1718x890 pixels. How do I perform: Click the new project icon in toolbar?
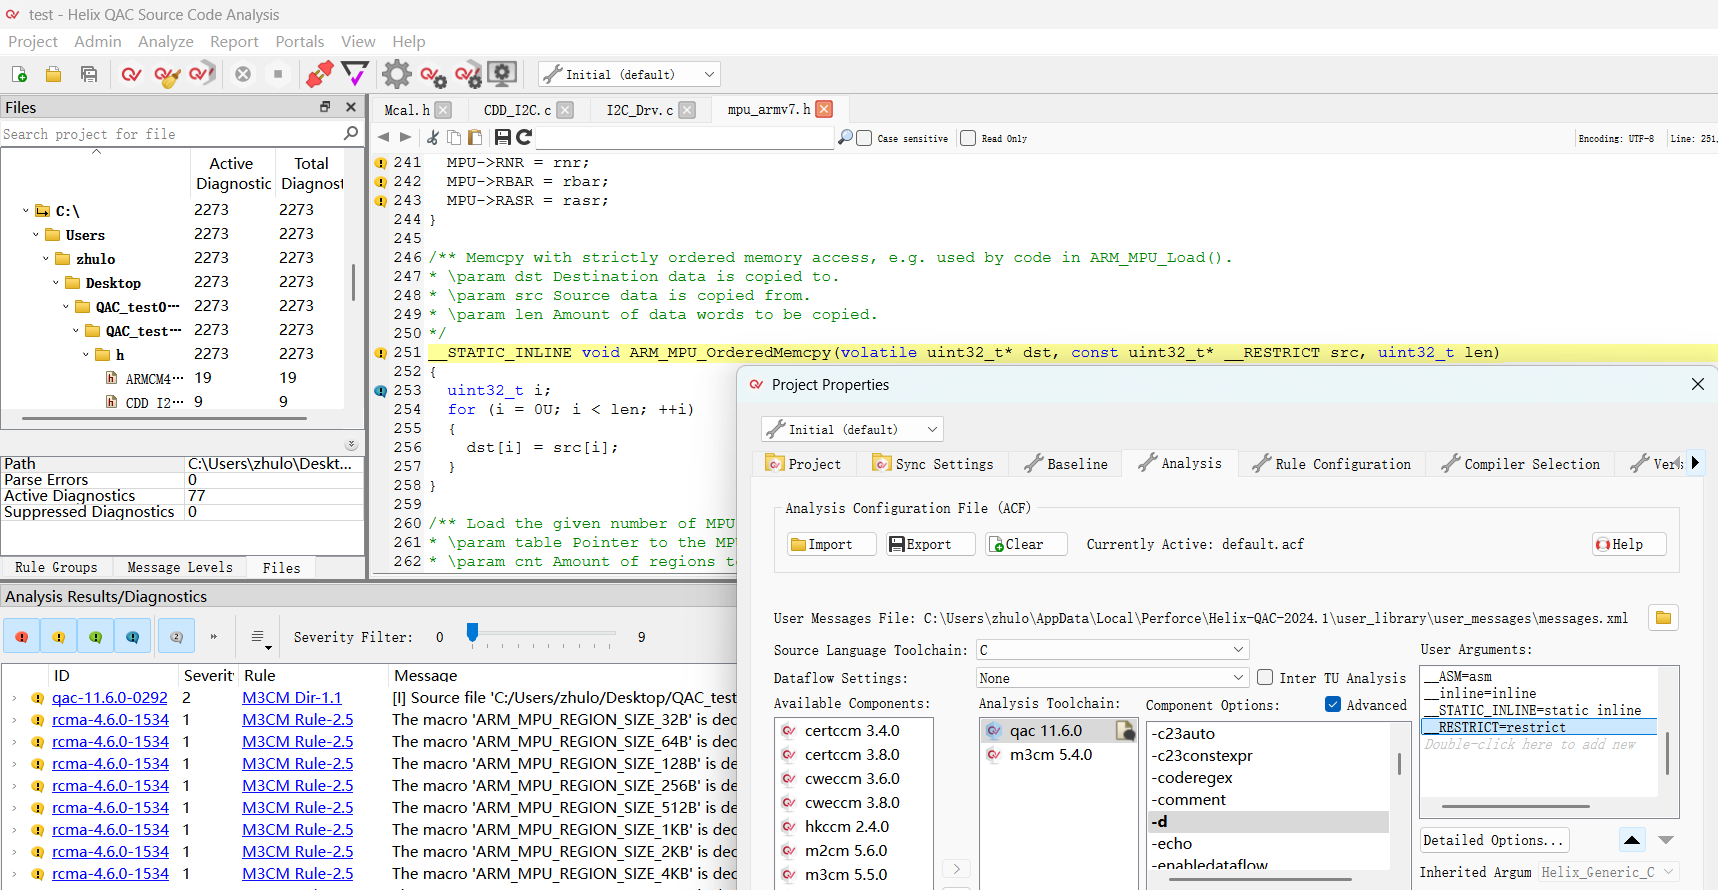(x=19, y=74)
